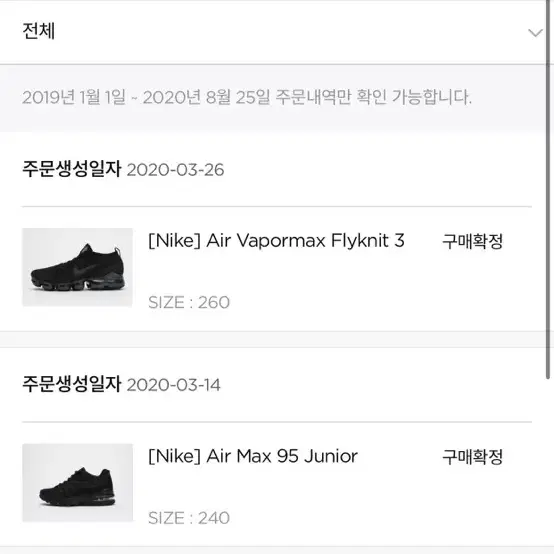Click 주문생성일자 label of the Air Max order

pos(72,384)
